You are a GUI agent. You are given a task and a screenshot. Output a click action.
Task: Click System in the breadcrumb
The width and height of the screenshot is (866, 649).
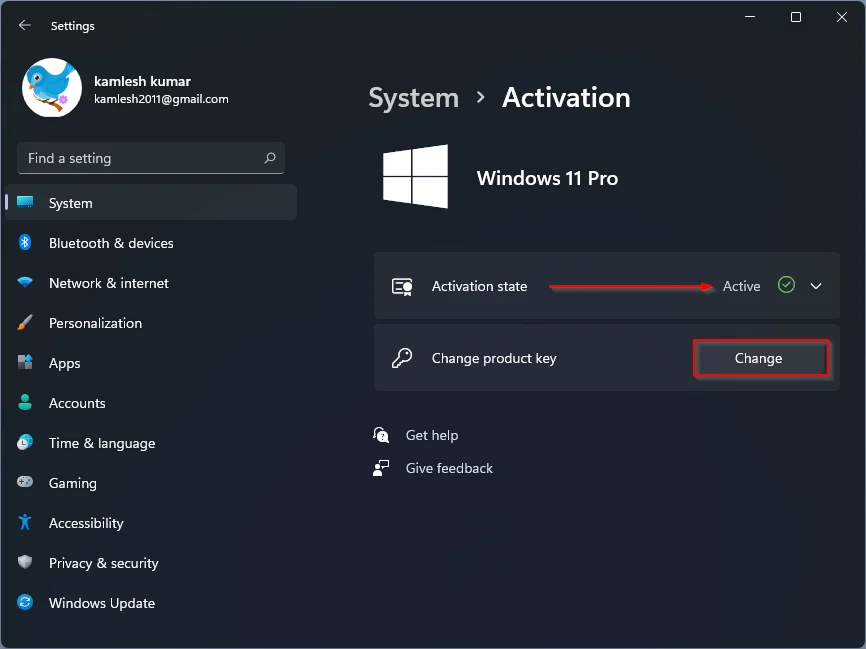click(x=413, y=98)
